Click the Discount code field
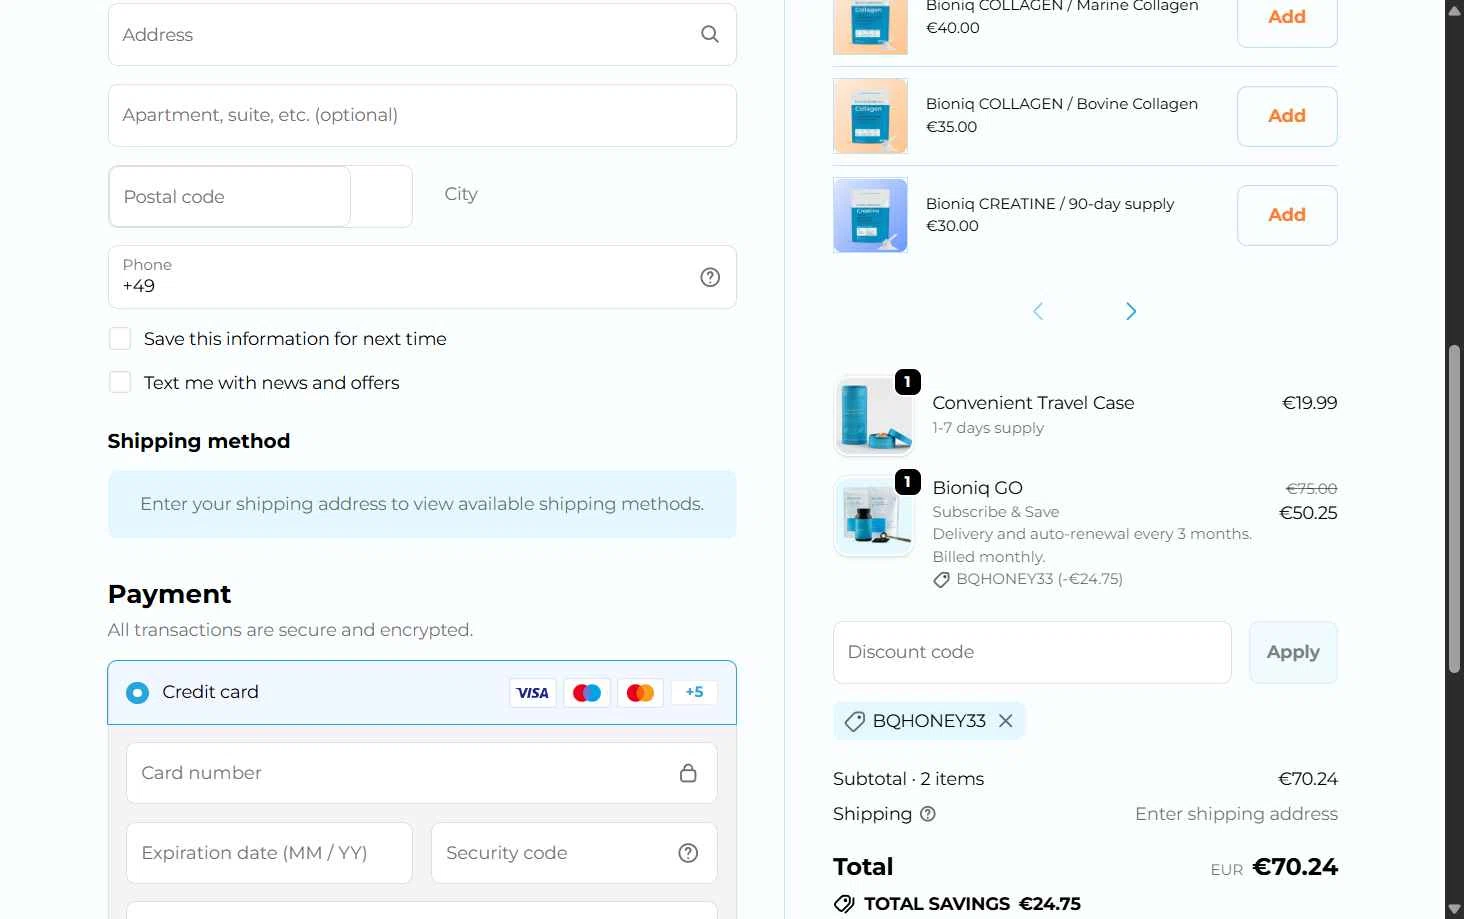The height and width of the screenshot is (919, 1464). point(1032,652)
